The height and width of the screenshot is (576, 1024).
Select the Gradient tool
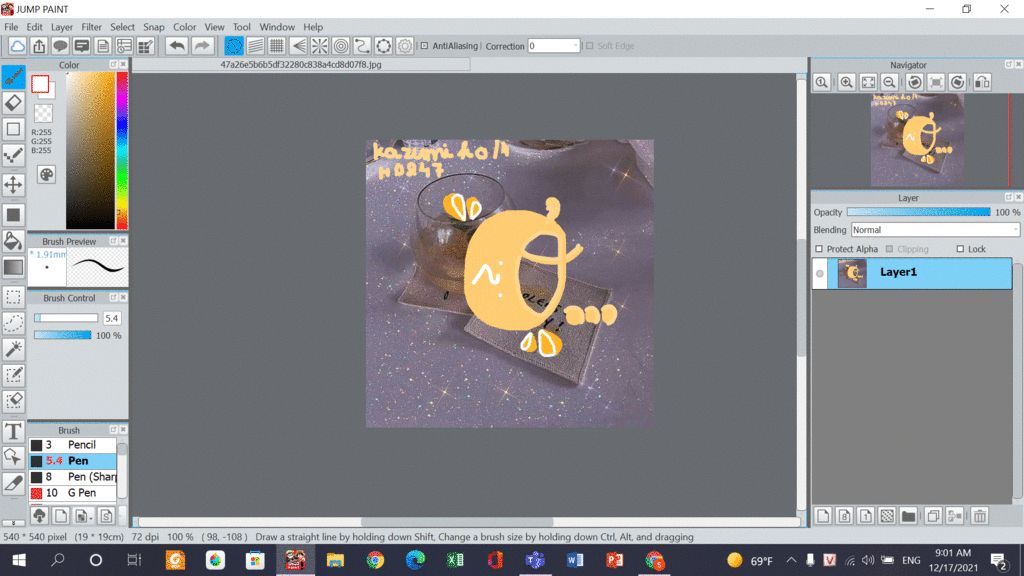point(13,267)
